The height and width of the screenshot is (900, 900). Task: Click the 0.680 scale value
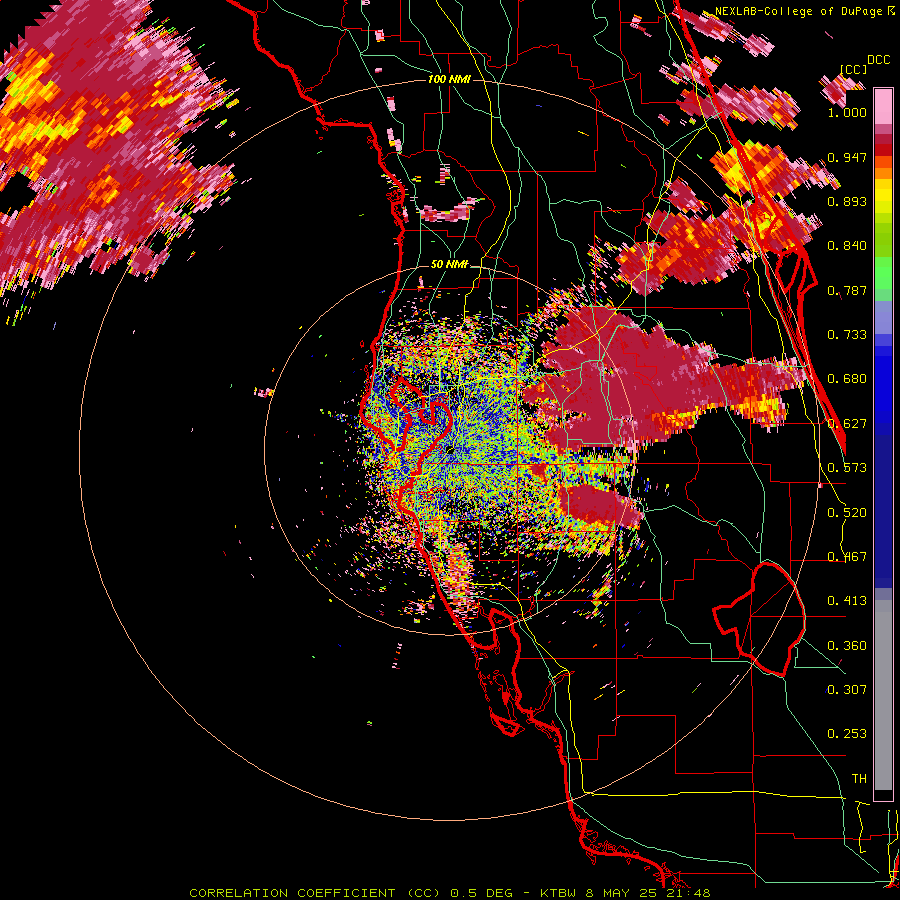847,379
